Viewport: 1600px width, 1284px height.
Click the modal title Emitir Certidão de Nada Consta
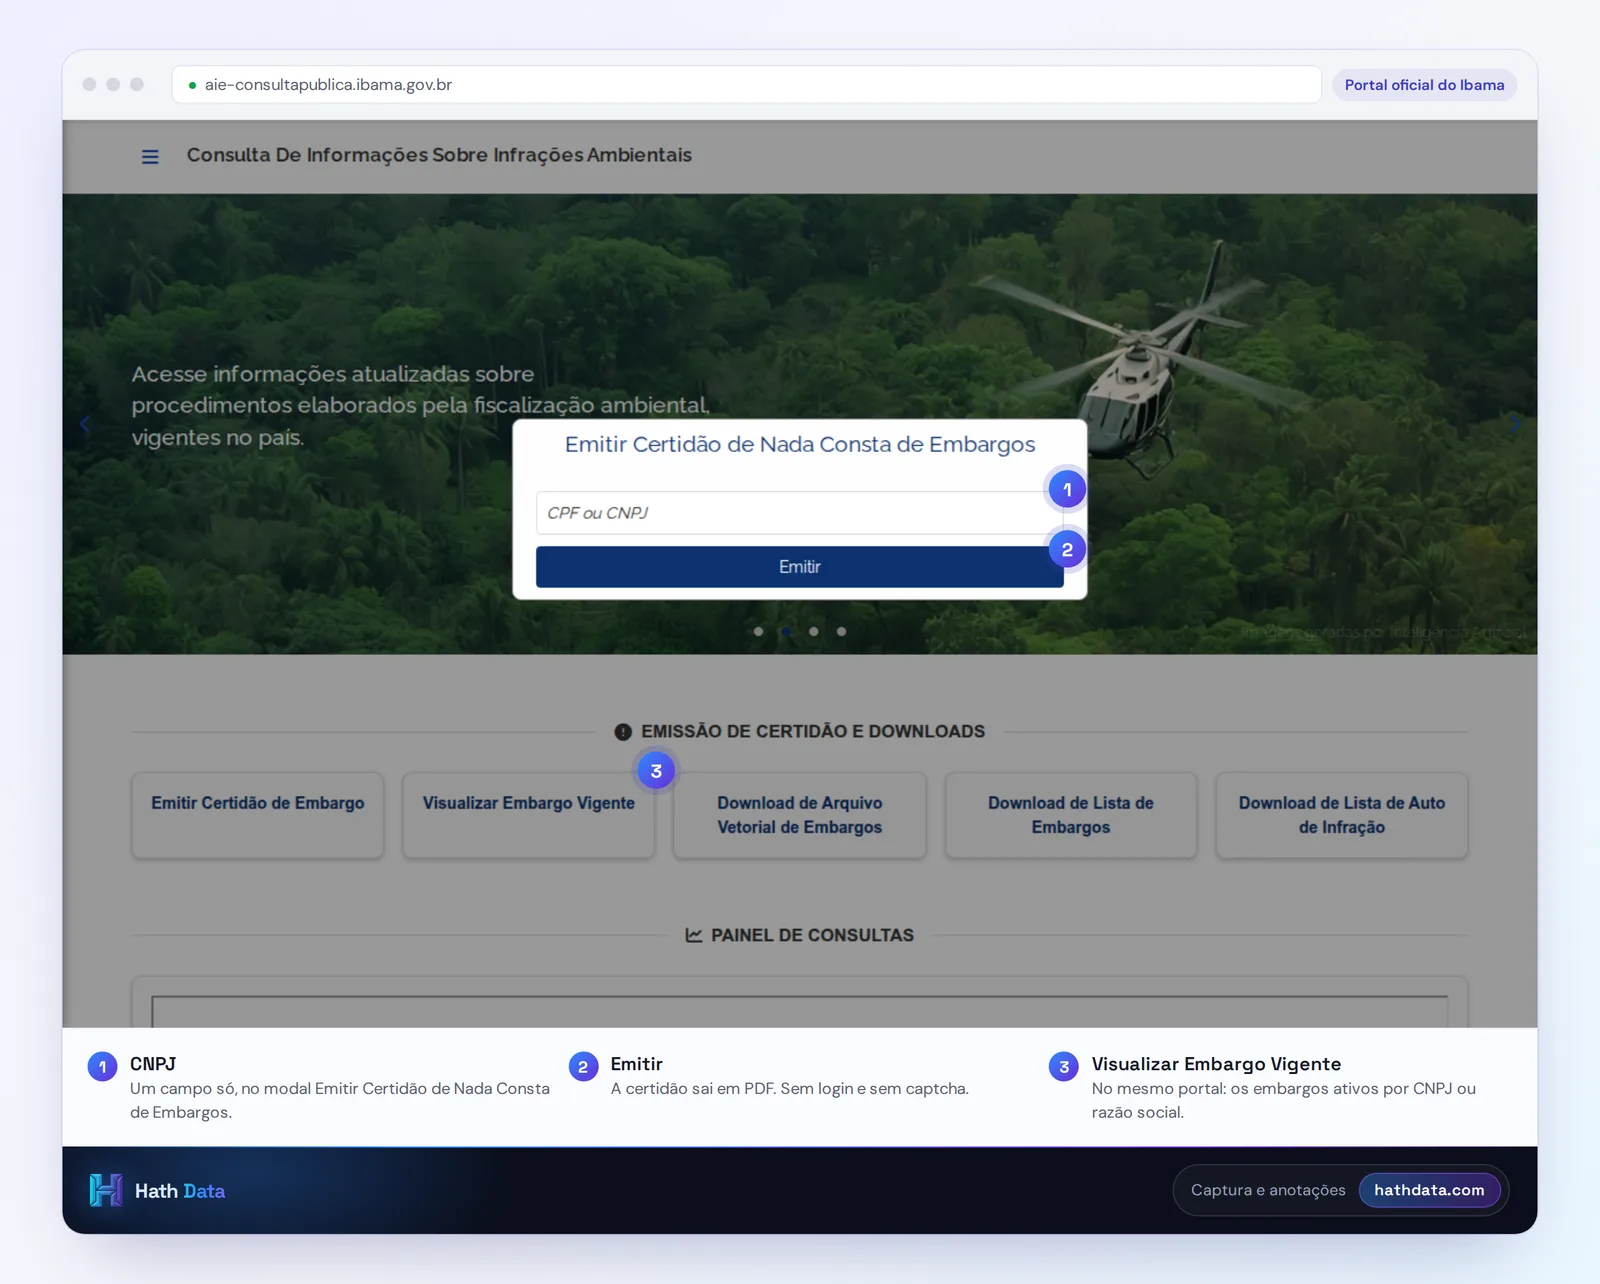800,444
